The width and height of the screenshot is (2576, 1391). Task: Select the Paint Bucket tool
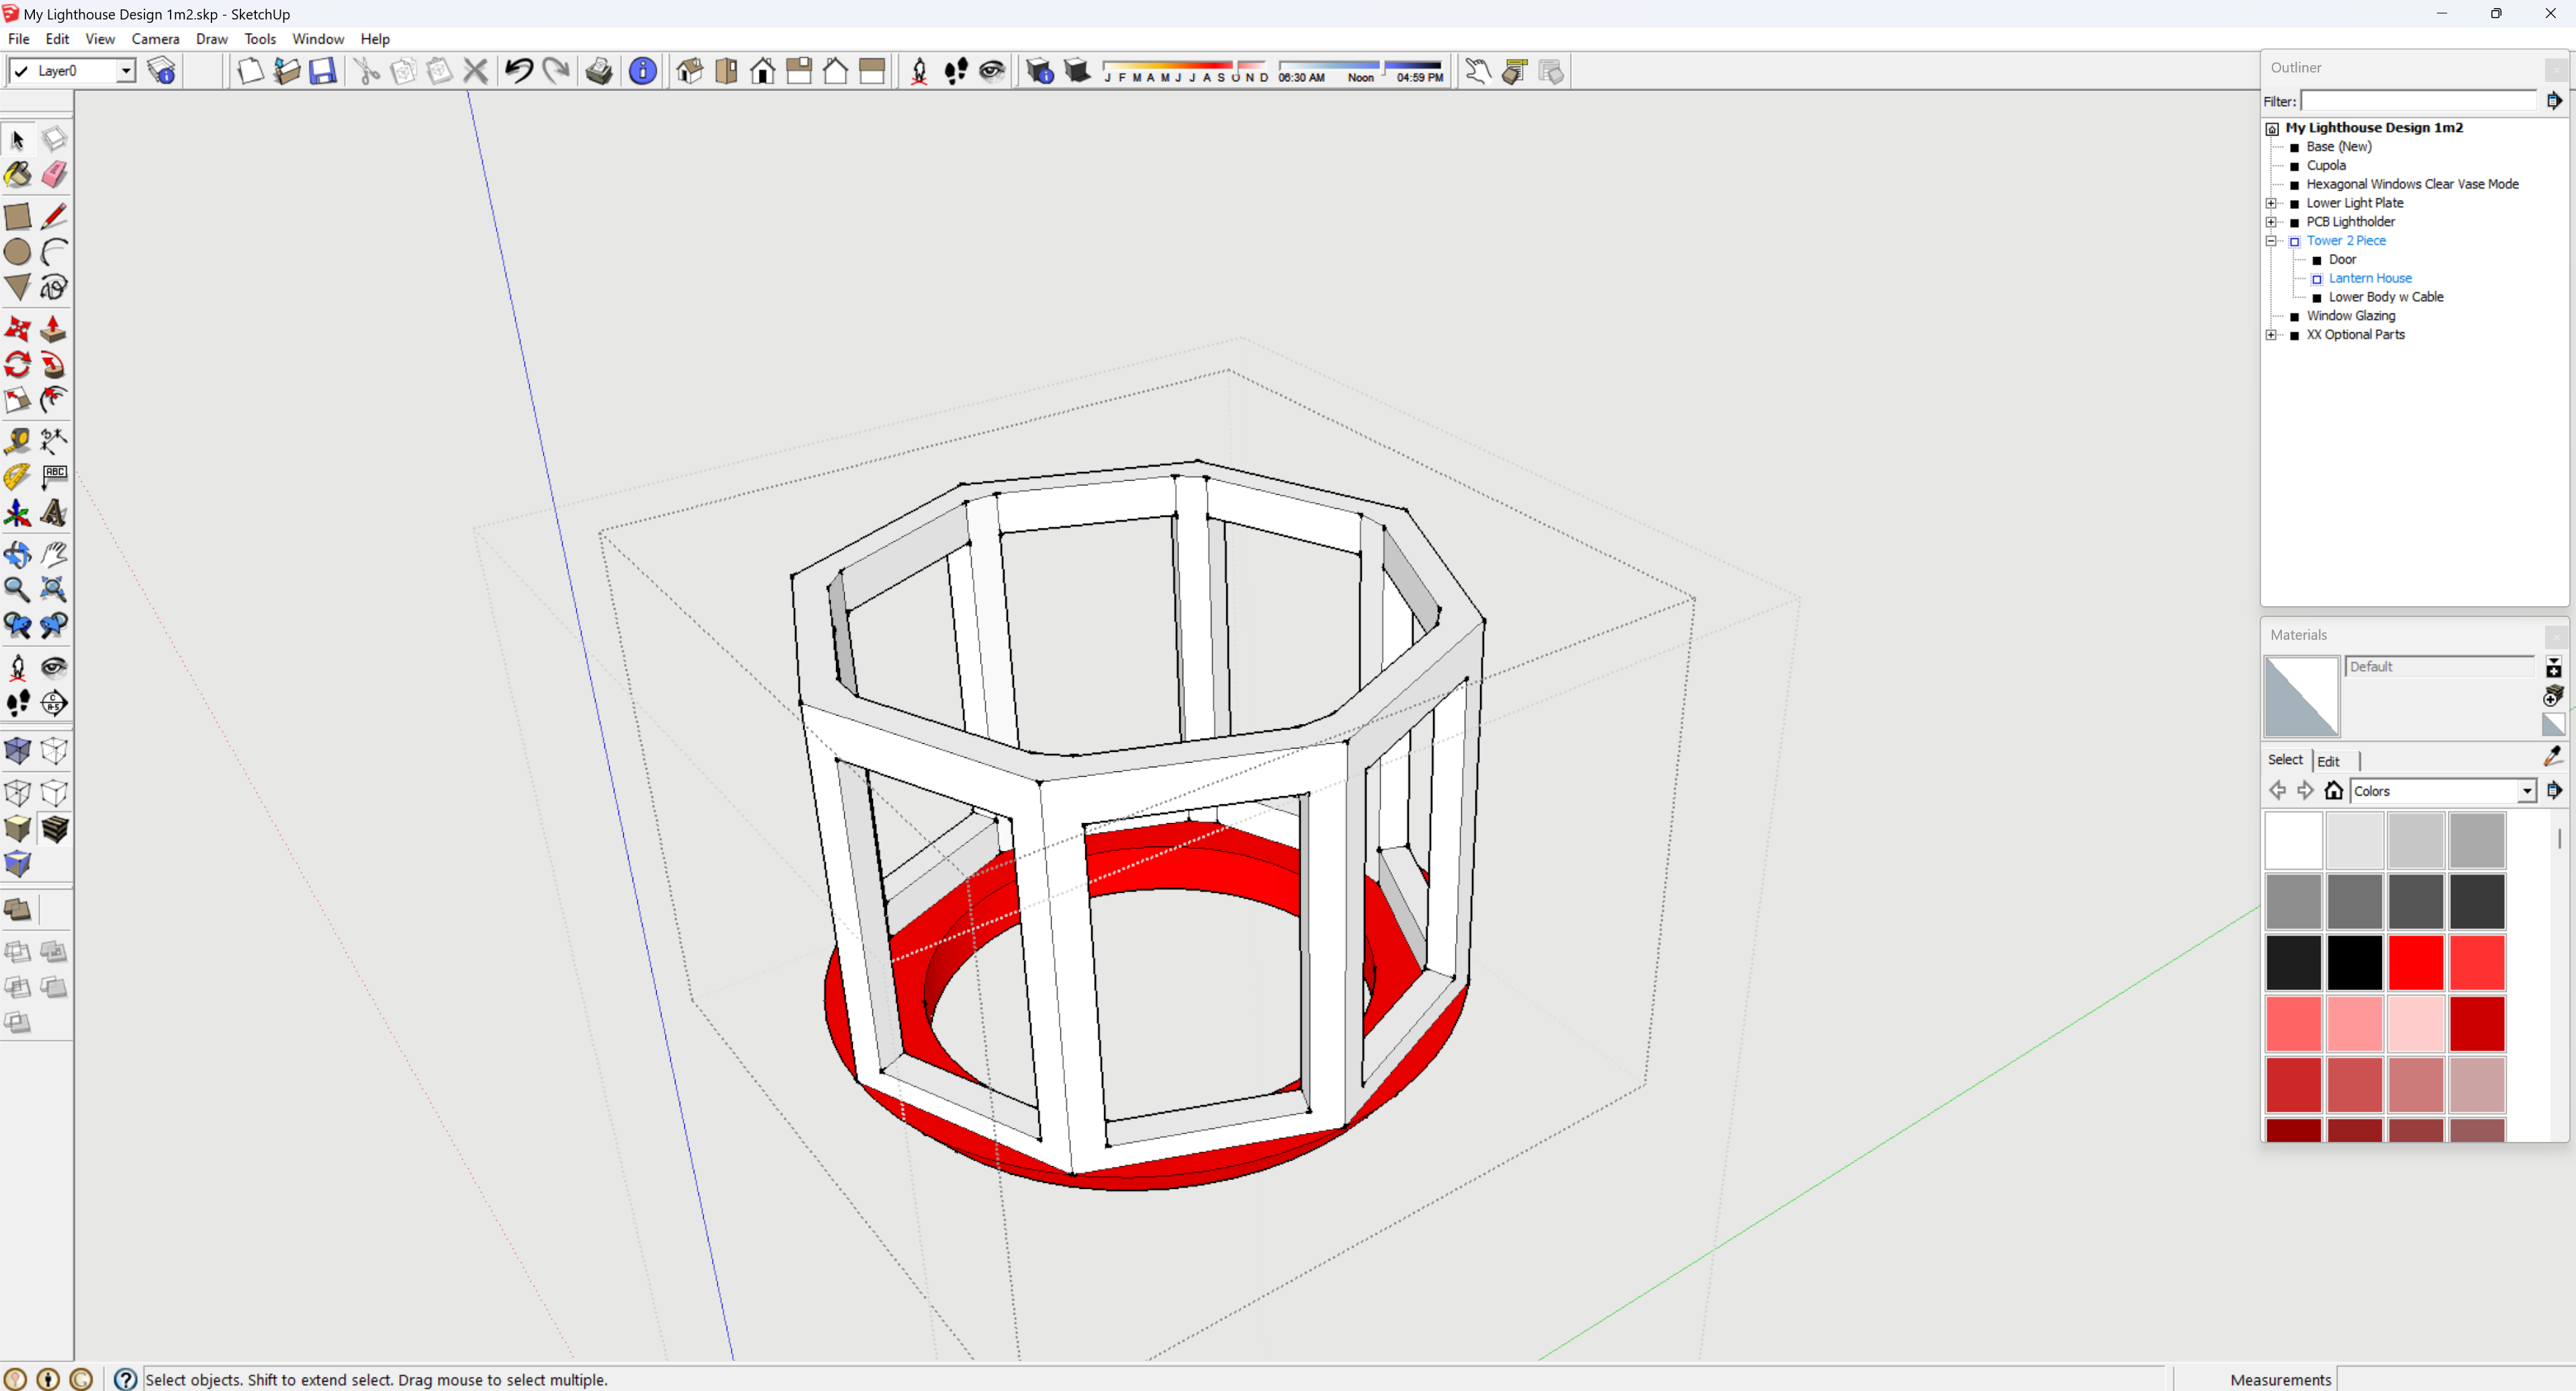click(x=17, y=175)
